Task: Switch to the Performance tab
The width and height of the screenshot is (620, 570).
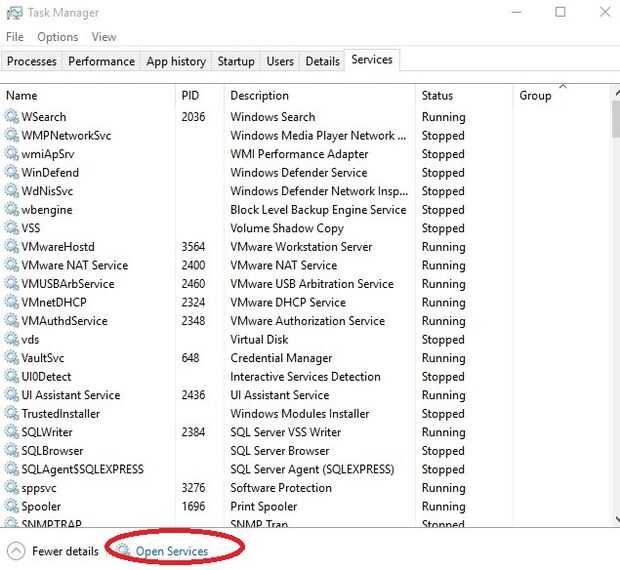Action: [101, 61]
